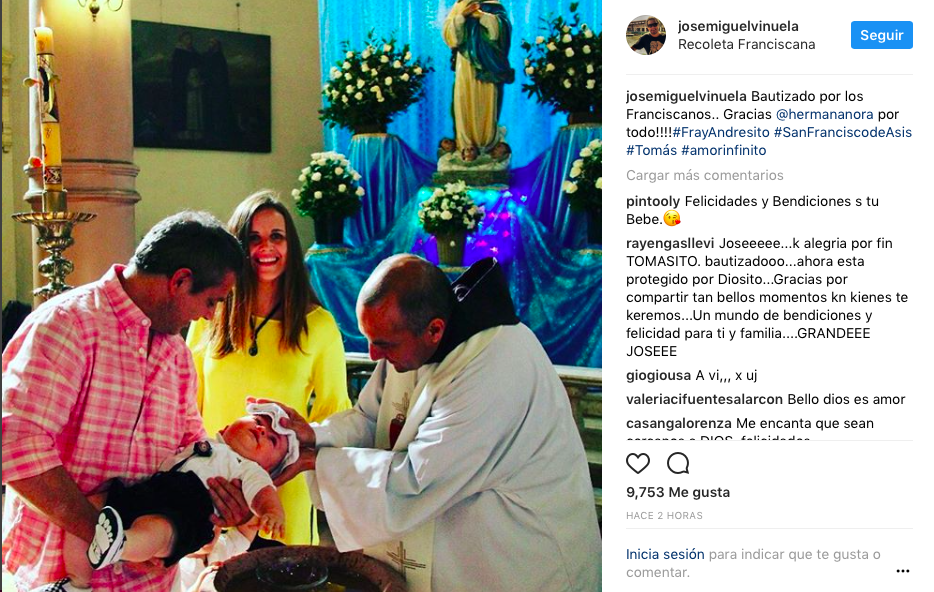
Task: Open commenter rayengasllevi's profile
Action: point(670,243)
